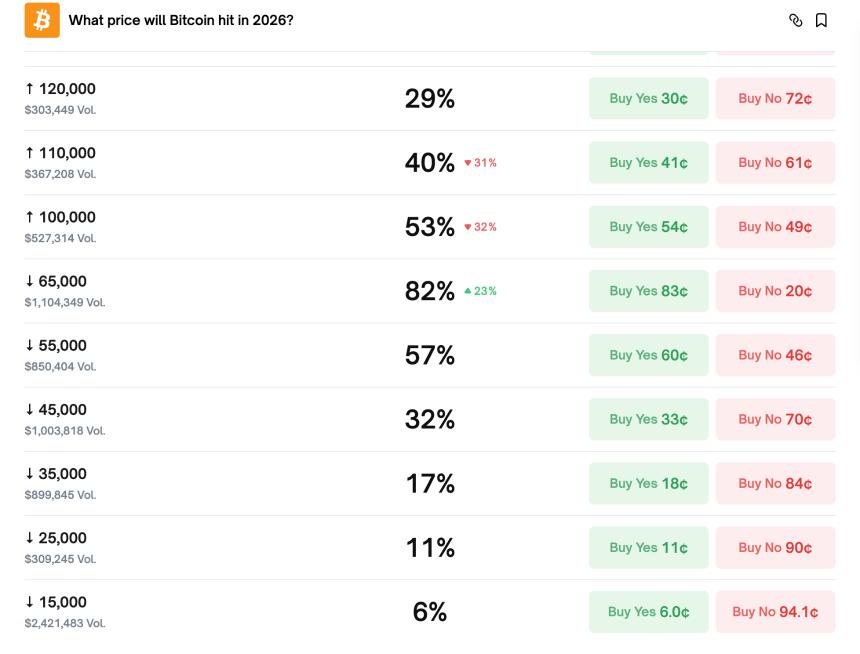The height and width of the screenshot is (654, 860).
Task: Choose Buy No 70¢ on ↓ 45,000
Action: pyautogui.click(x=775, y=419)
